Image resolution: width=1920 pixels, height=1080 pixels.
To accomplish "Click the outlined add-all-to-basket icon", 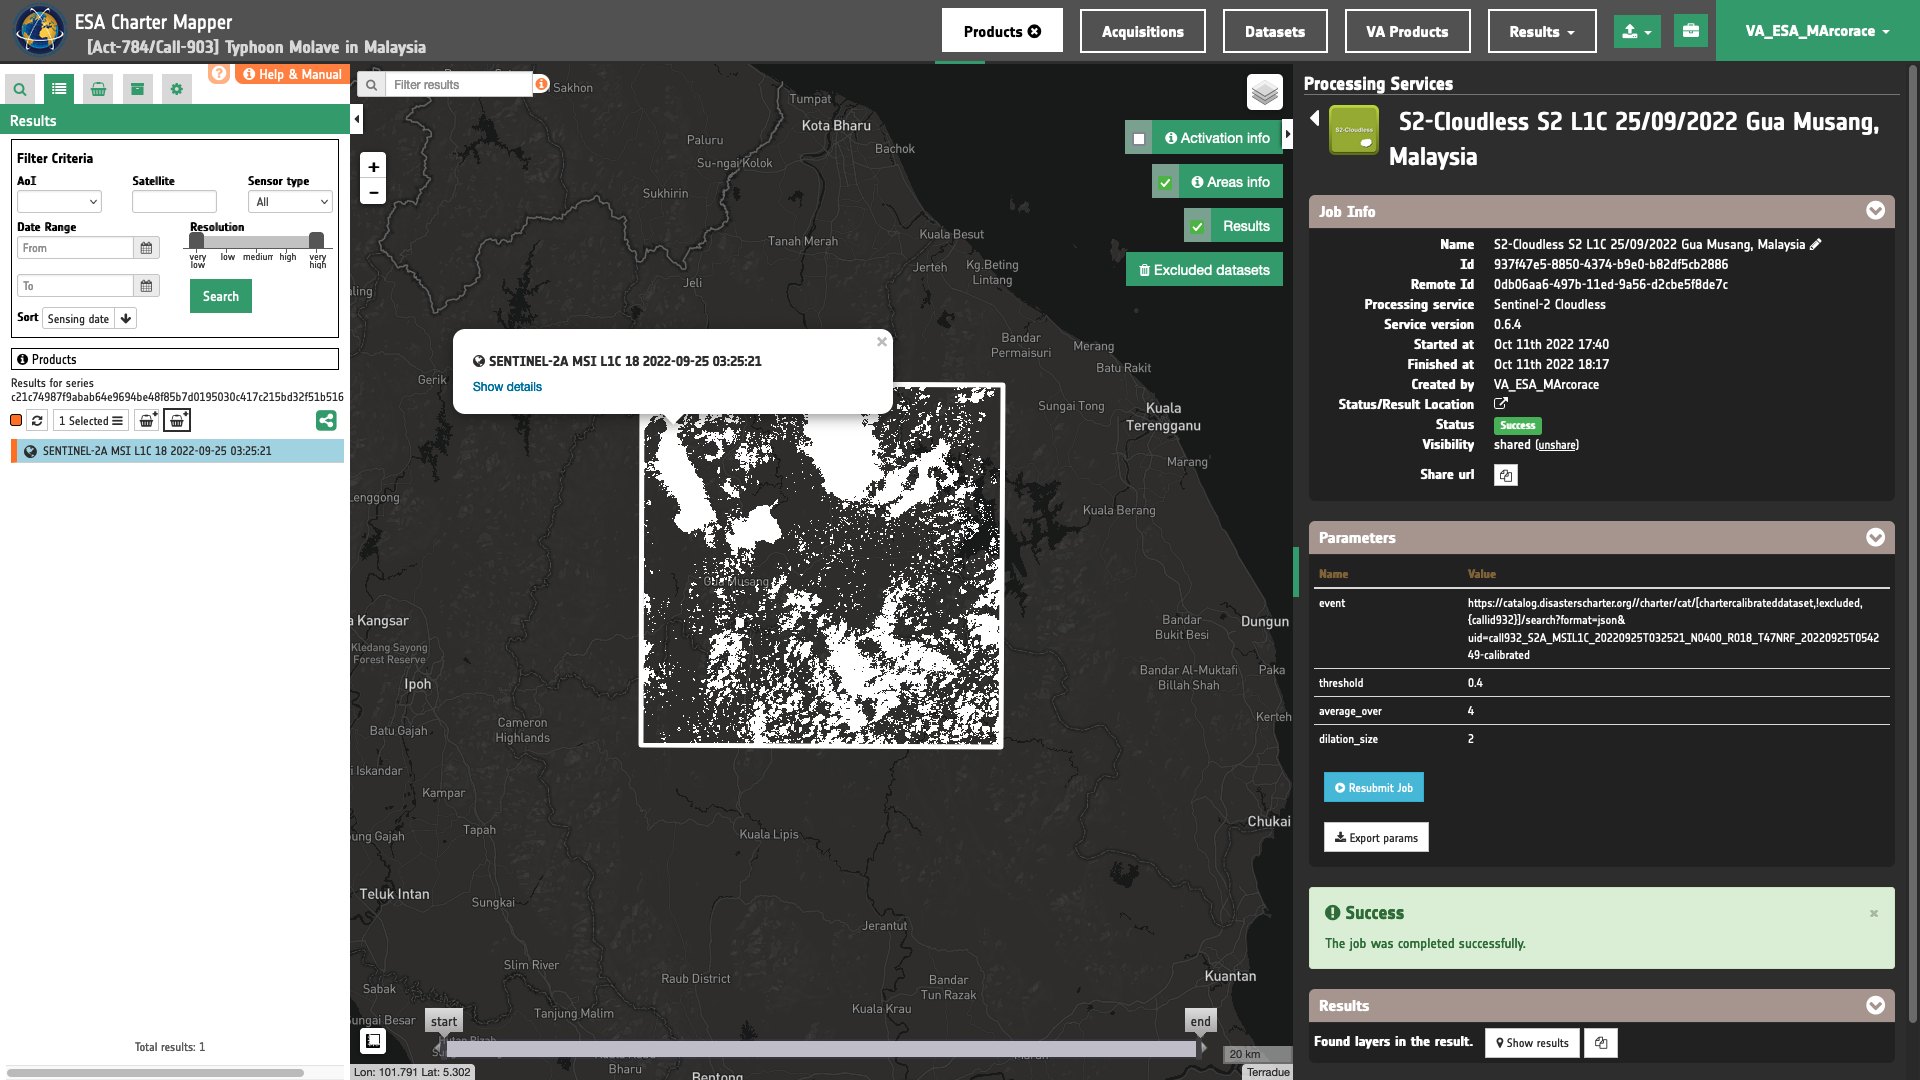I will pos(177,421).
